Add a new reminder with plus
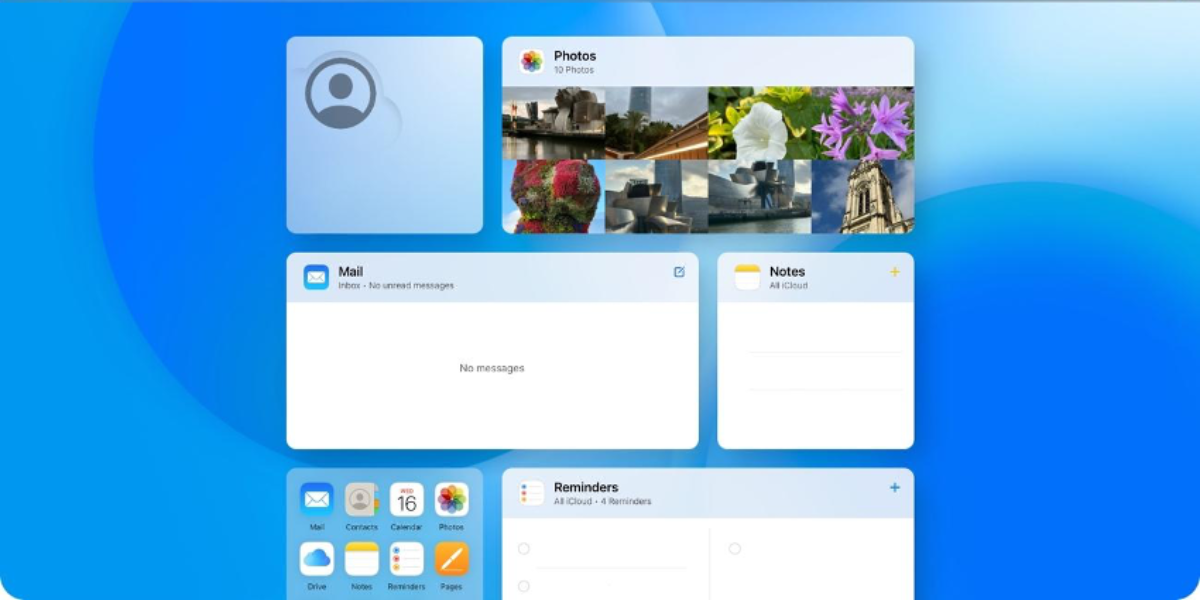1200x600 pixels. 894,487
